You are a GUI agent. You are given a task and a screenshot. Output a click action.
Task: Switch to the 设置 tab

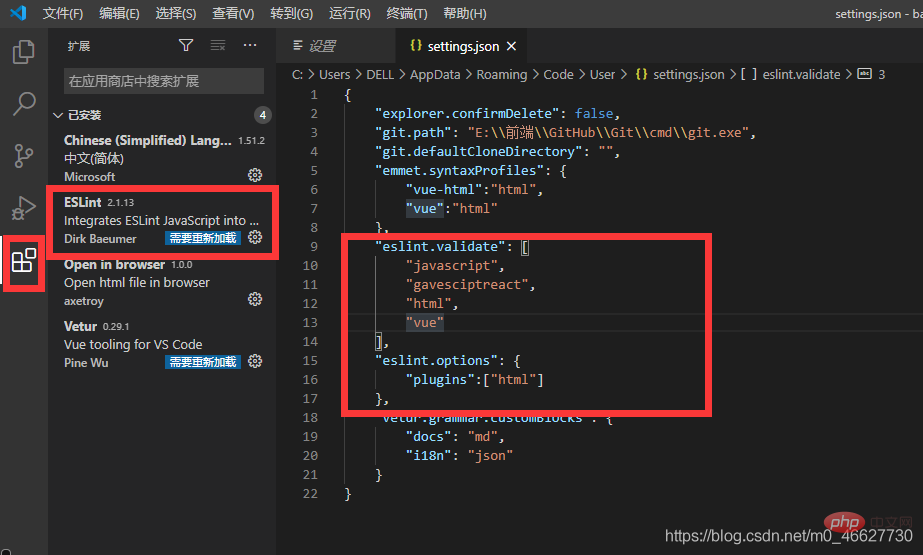point(336,46)
